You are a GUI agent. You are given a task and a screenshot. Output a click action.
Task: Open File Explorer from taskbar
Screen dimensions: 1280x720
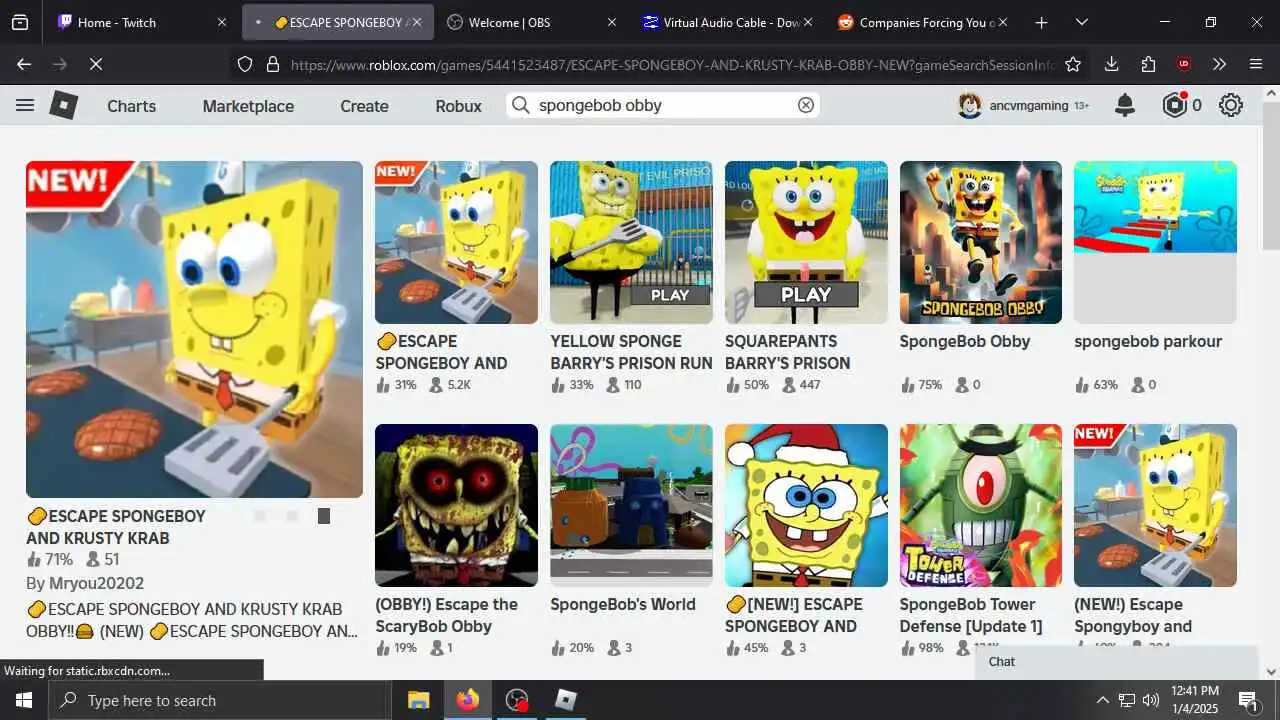(418, 700)
